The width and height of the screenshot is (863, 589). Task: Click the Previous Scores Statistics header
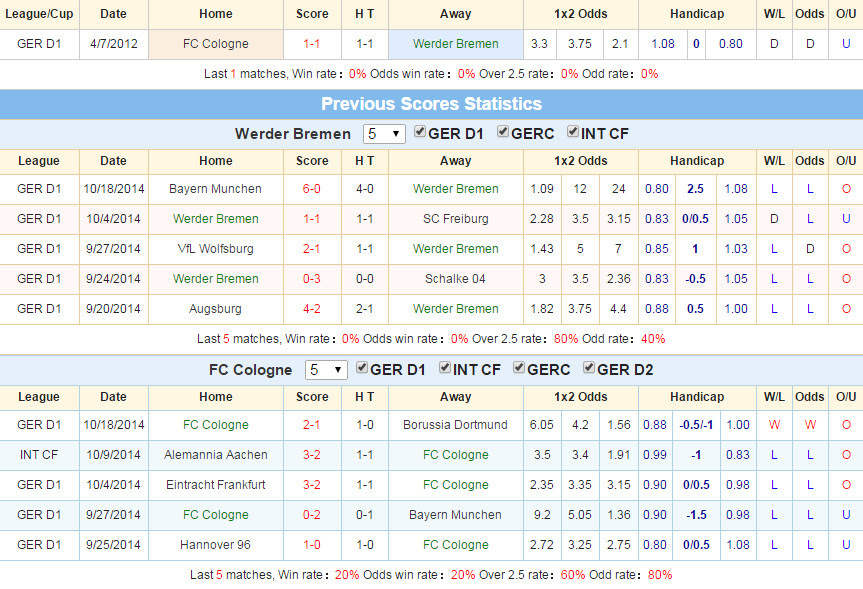click(x=432, y=103)
